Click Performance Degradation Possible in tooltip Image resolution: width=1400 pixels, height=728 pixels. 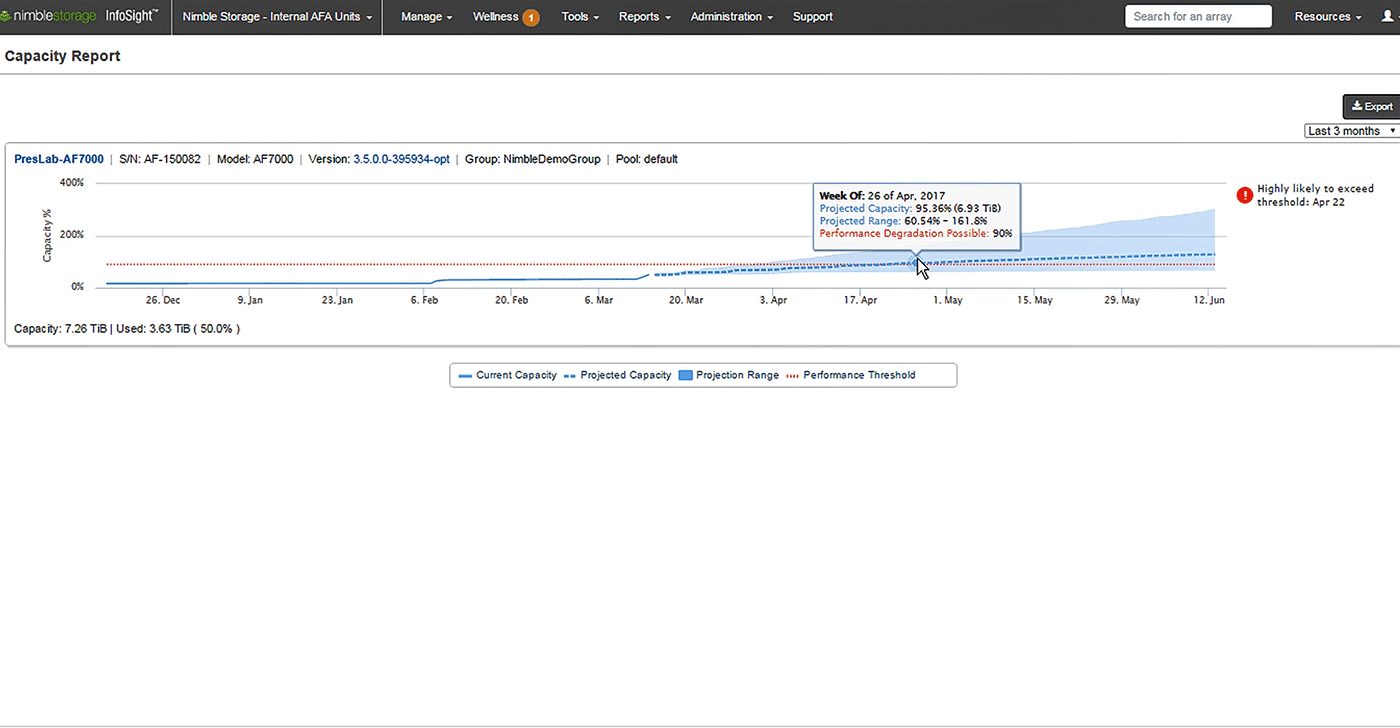916,233
